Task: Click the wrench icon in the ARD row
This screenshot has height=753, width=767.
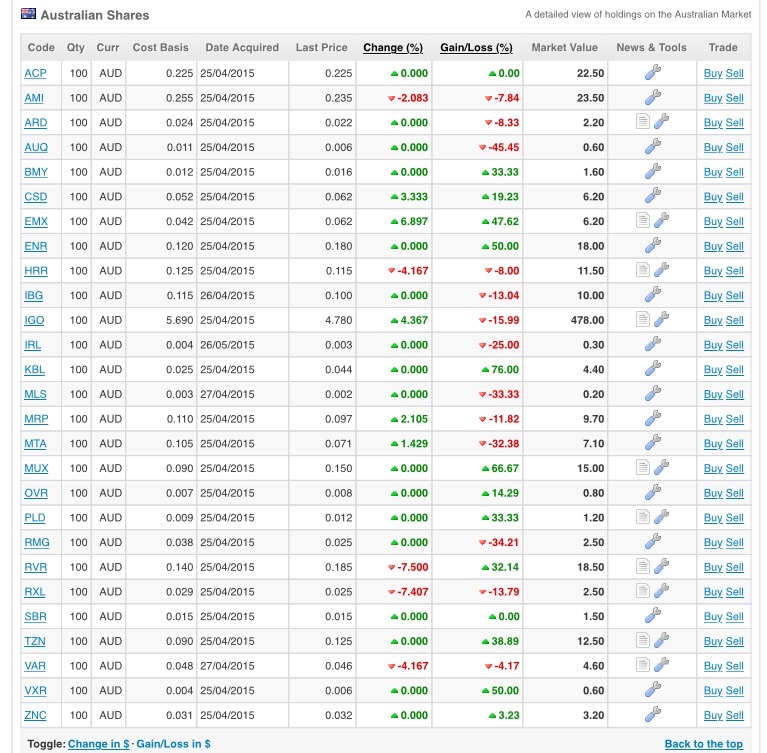Action: click(661, 121)
